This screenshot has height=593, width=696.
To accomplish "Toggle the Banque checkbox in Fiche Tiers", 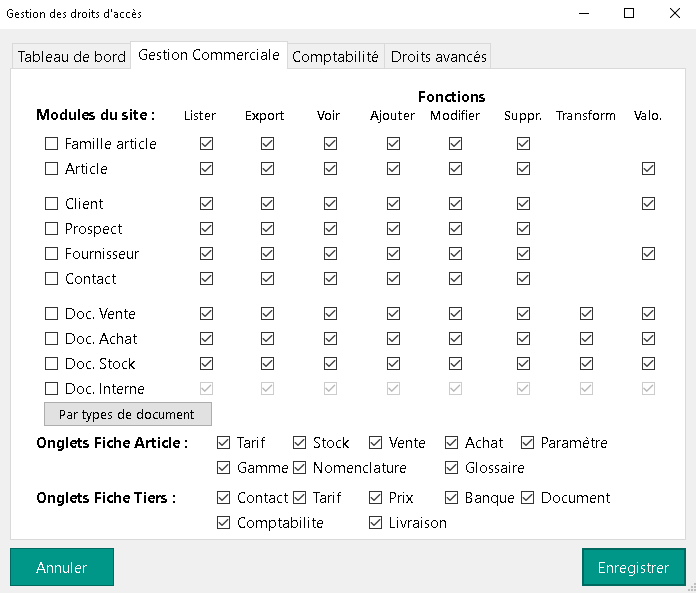I will pos(452,498).
